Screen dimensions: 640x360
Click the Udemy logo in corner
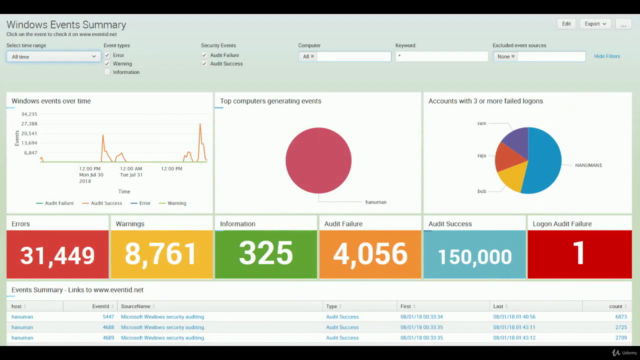624,353
